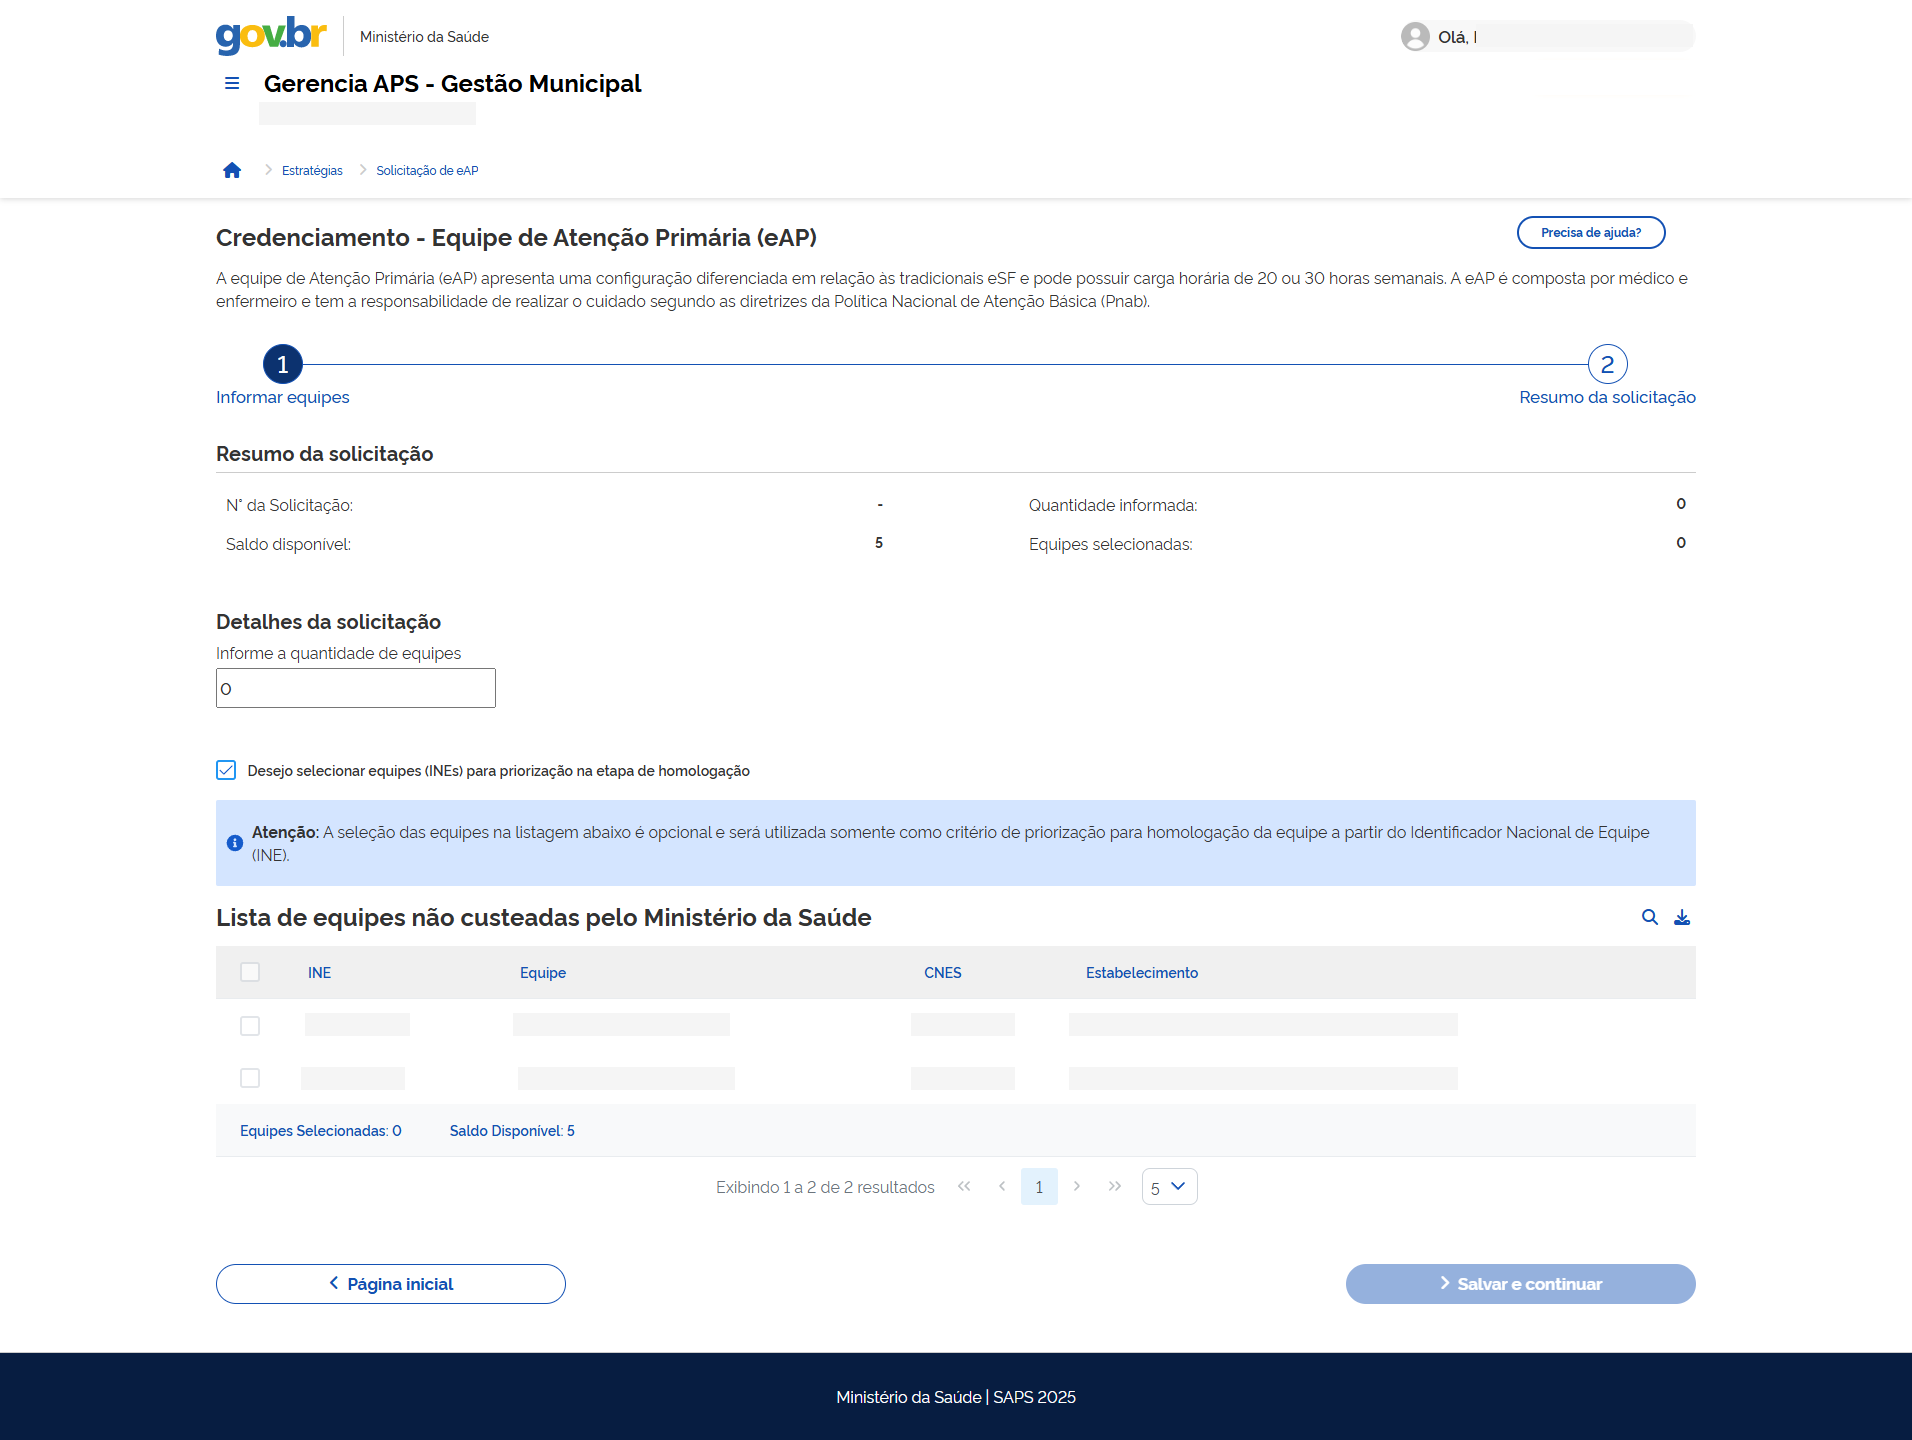Screen dimensions: 1912x1440
Task: Go to the previous page arrow
Action: [1002, 1186]
